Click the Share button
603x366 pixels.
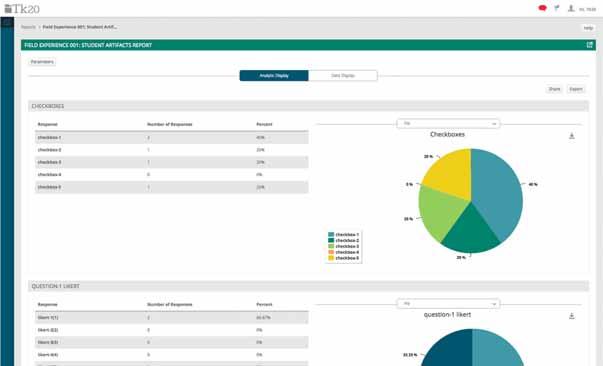(x=554, y=89)
